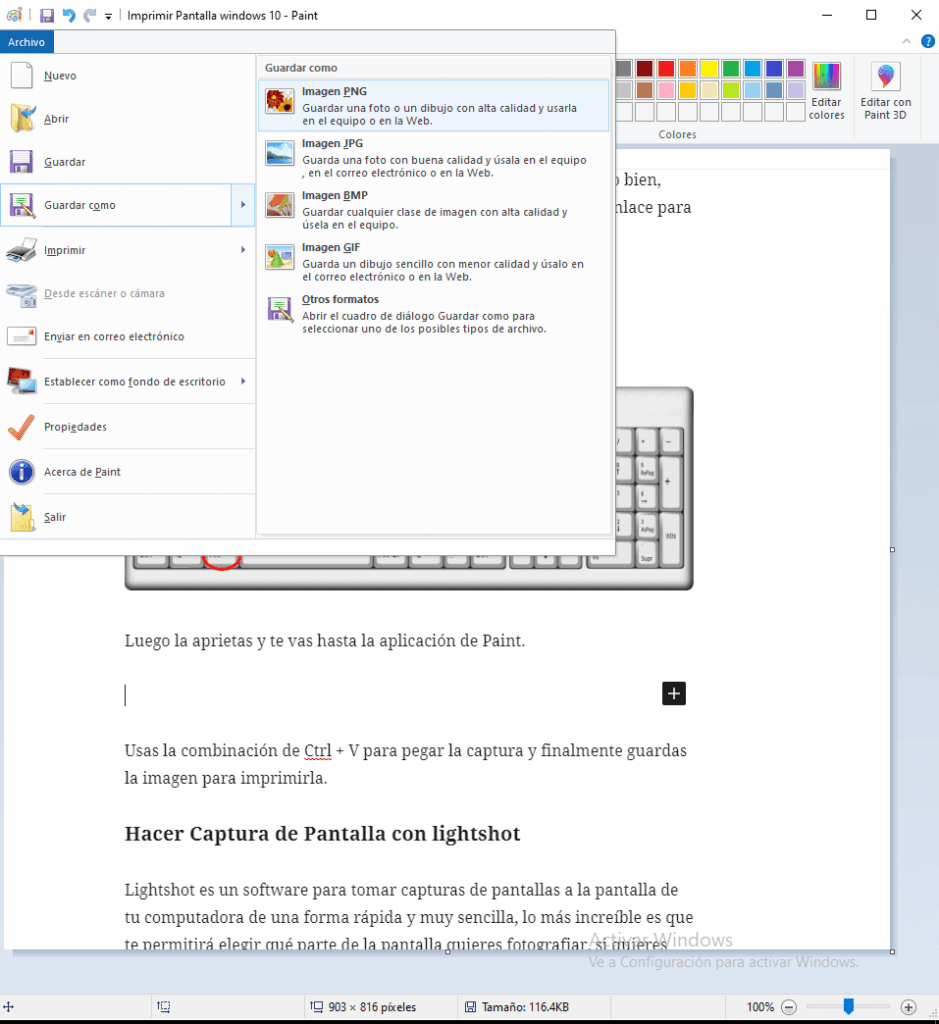Click the zoom out minus icon
Screen dimensions: 939x1024
click(789, 1007)
